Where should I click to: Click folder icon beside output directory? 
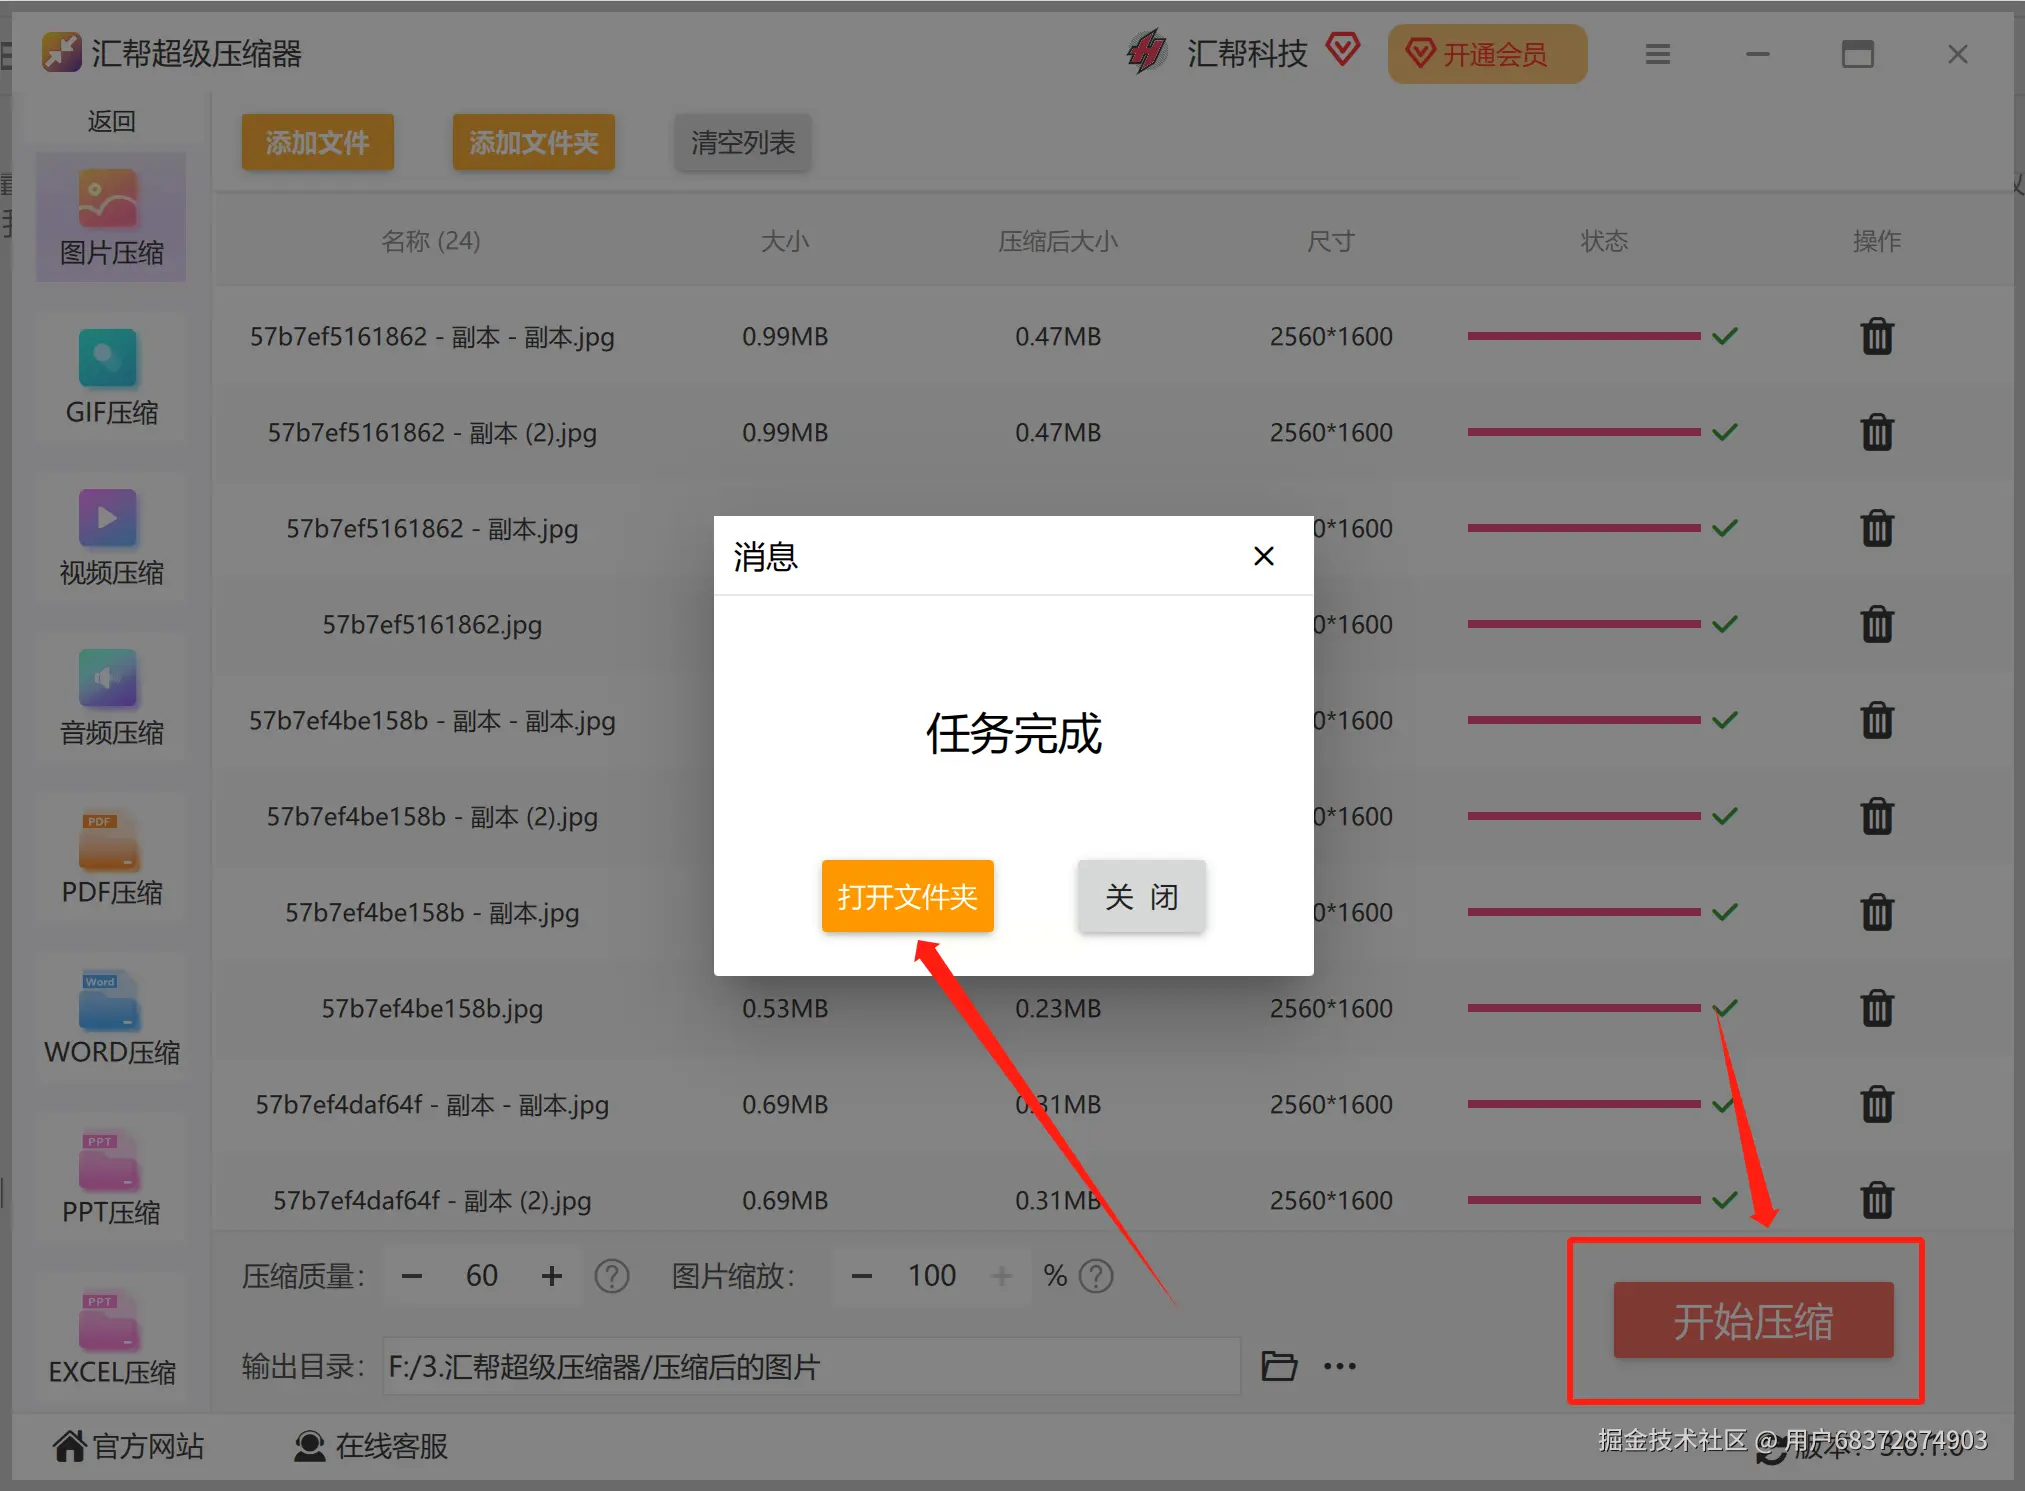[x=1278, y=1366]
